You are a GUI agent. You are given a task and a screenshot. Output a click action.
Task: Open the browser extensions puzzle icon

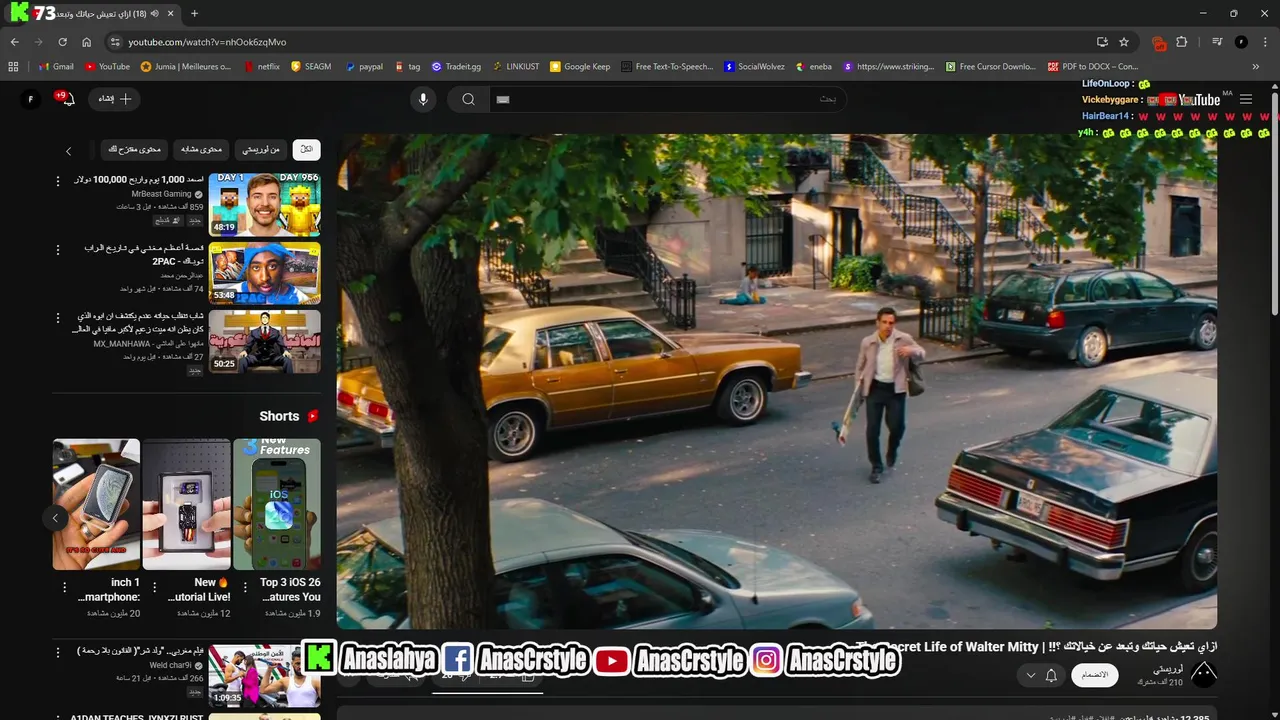tap(1181, 42)
